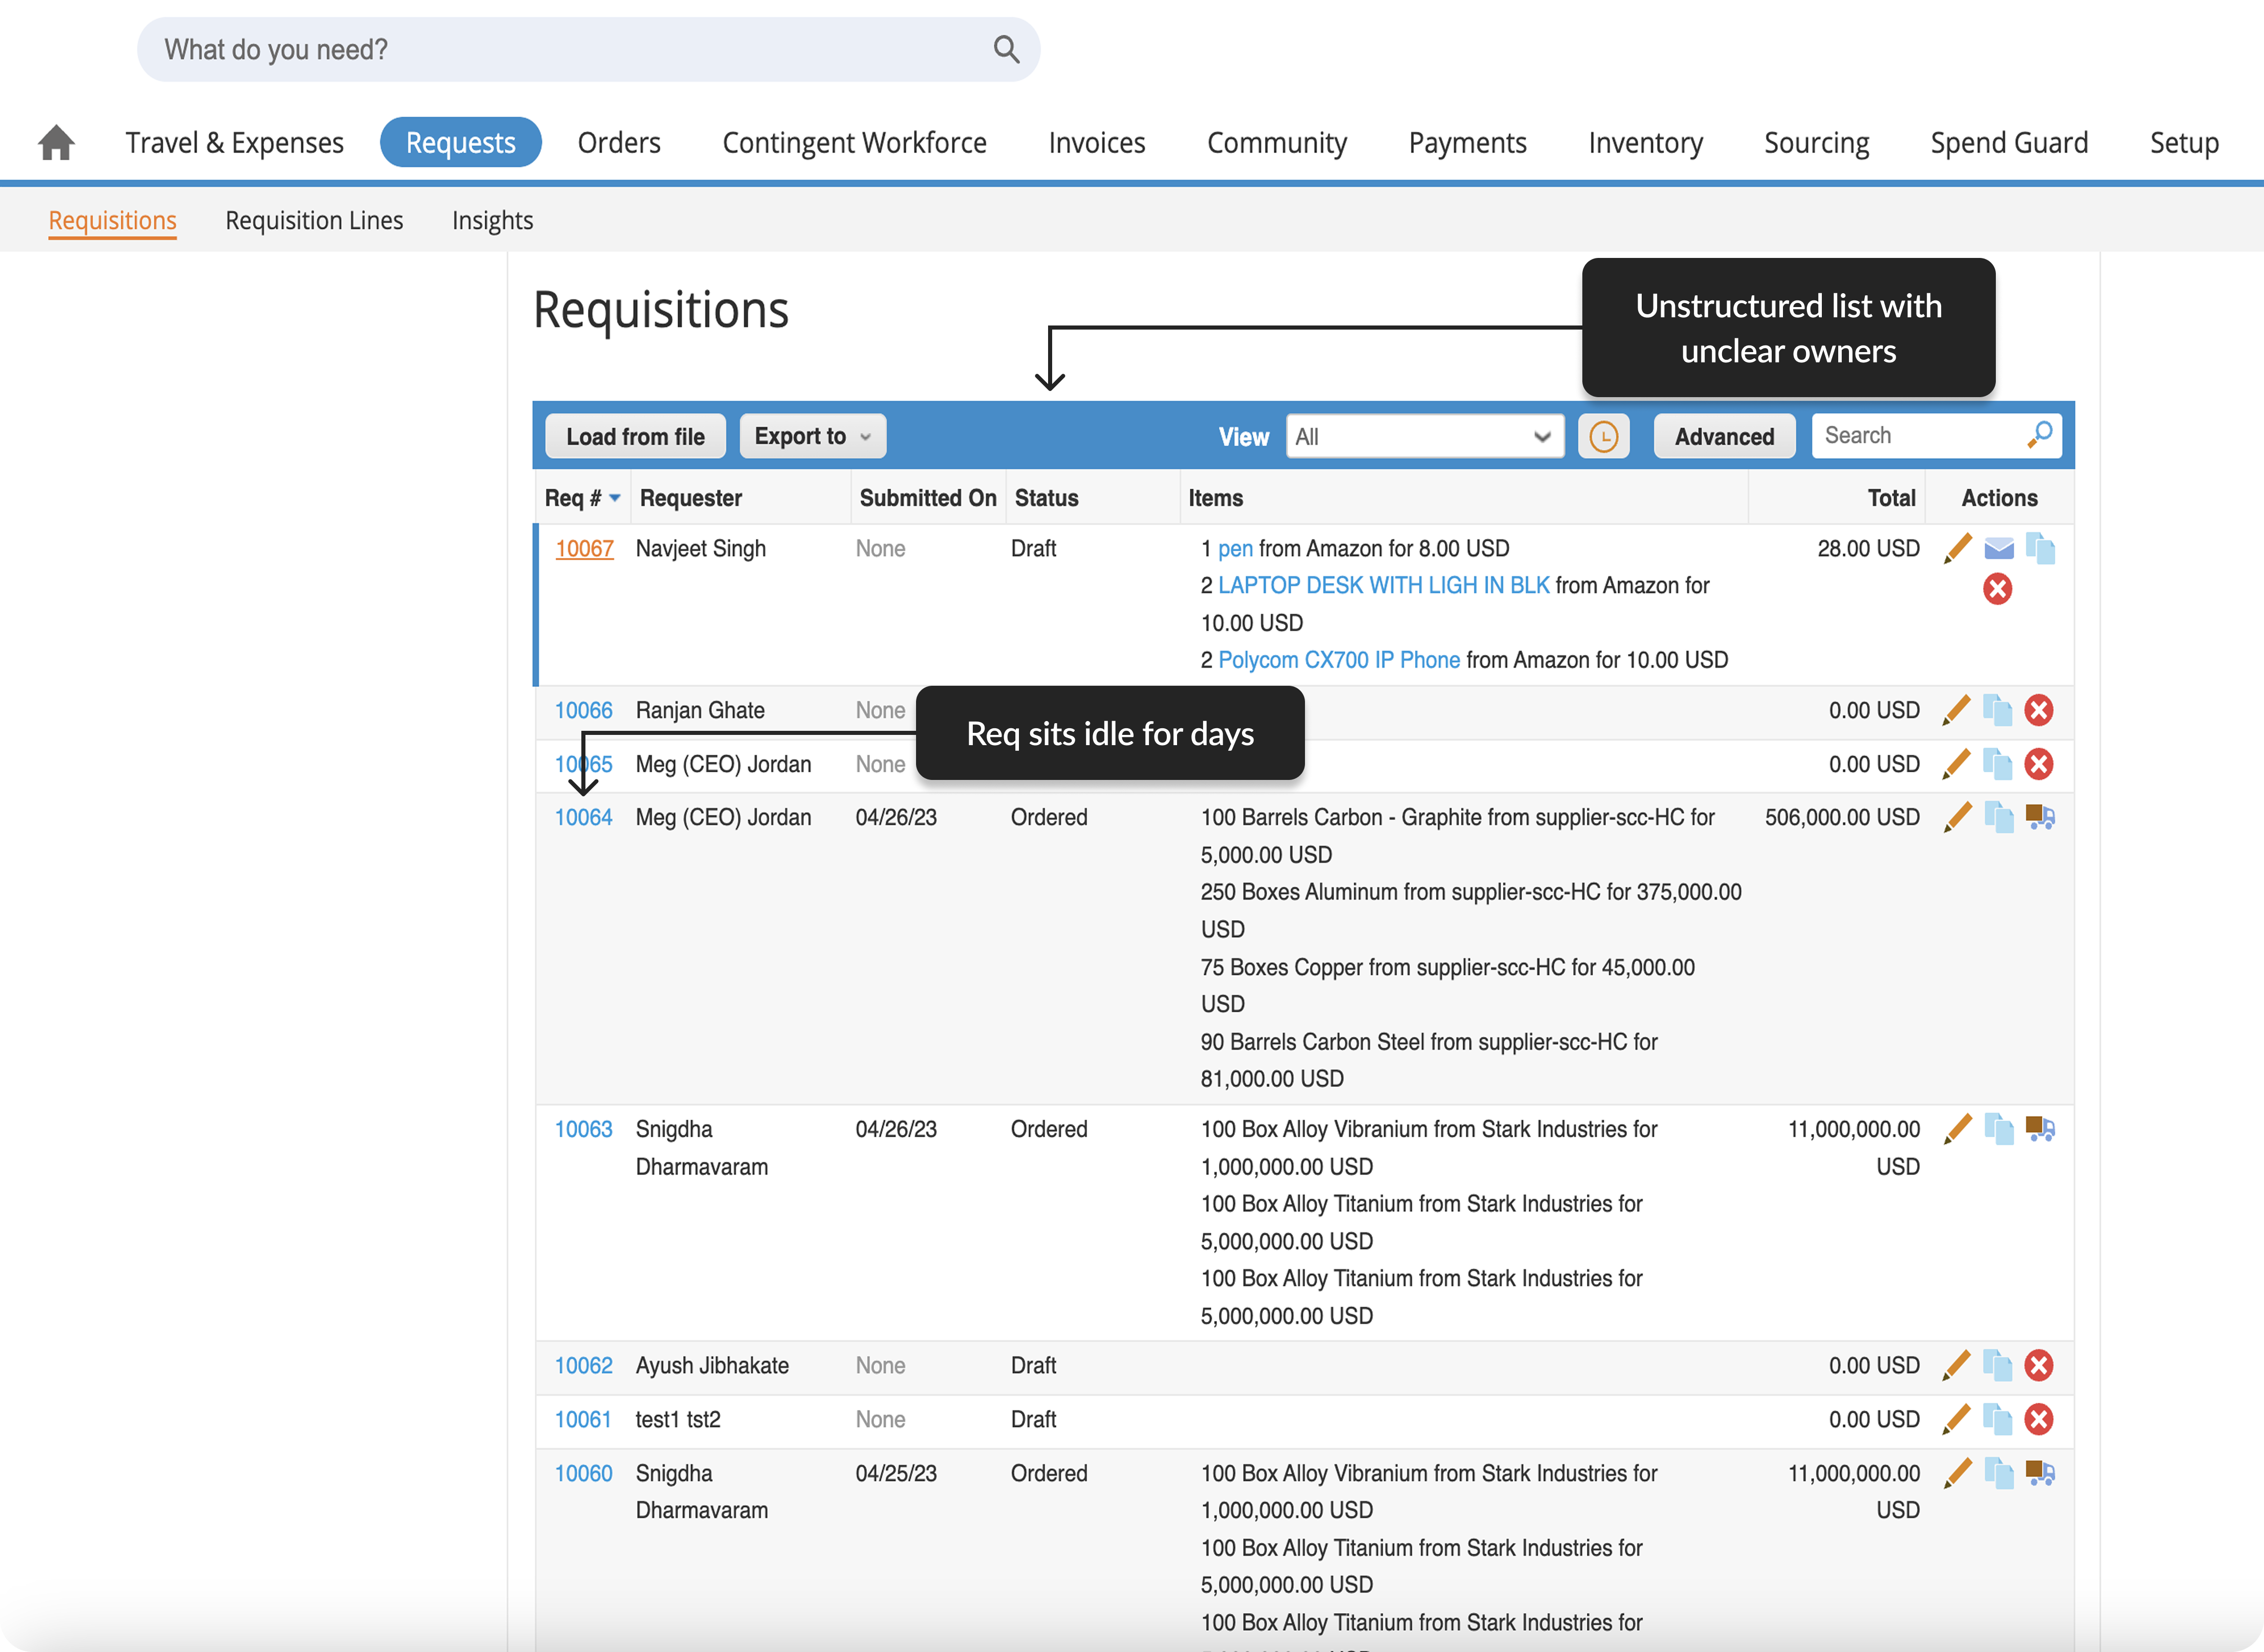Delete requisition 10065 with red X icon
Image resolution: width=2264 pixels, height=1652 pixels.
tap(2038, 765)
